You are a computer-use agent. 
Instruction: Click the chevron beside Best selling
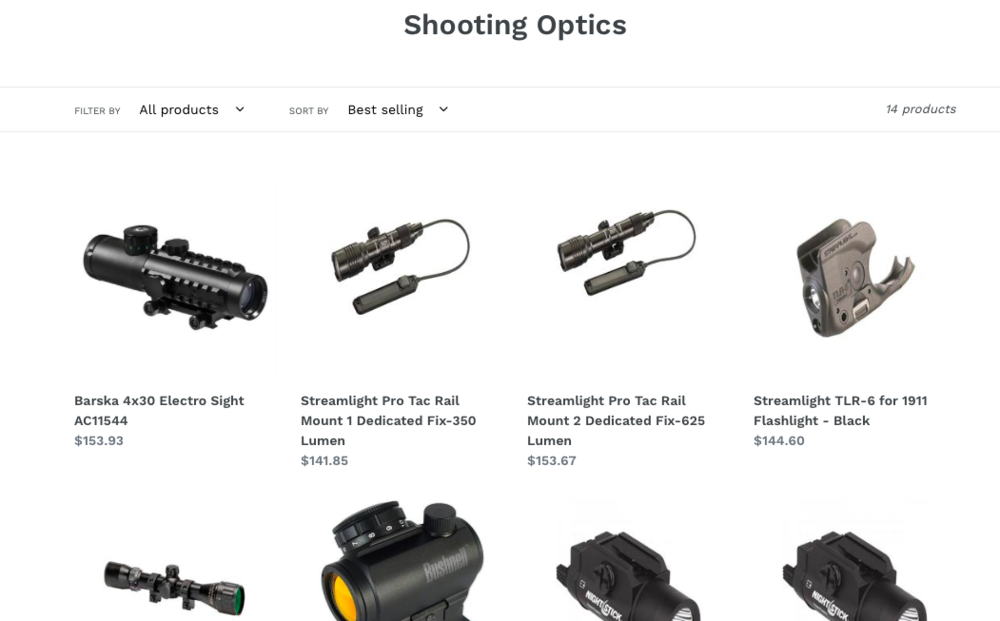(444, 110)
